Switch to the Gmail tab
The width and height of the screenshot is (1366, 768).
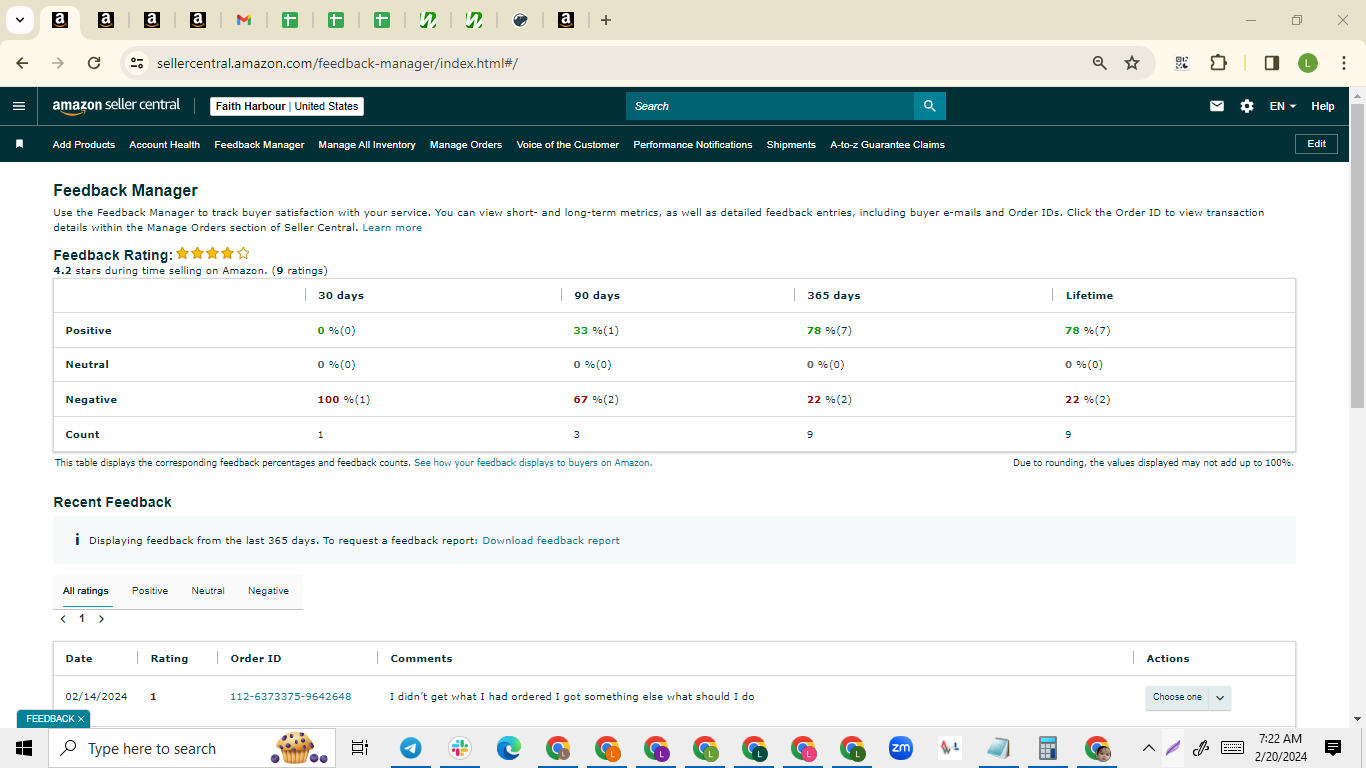pos(244,20)
